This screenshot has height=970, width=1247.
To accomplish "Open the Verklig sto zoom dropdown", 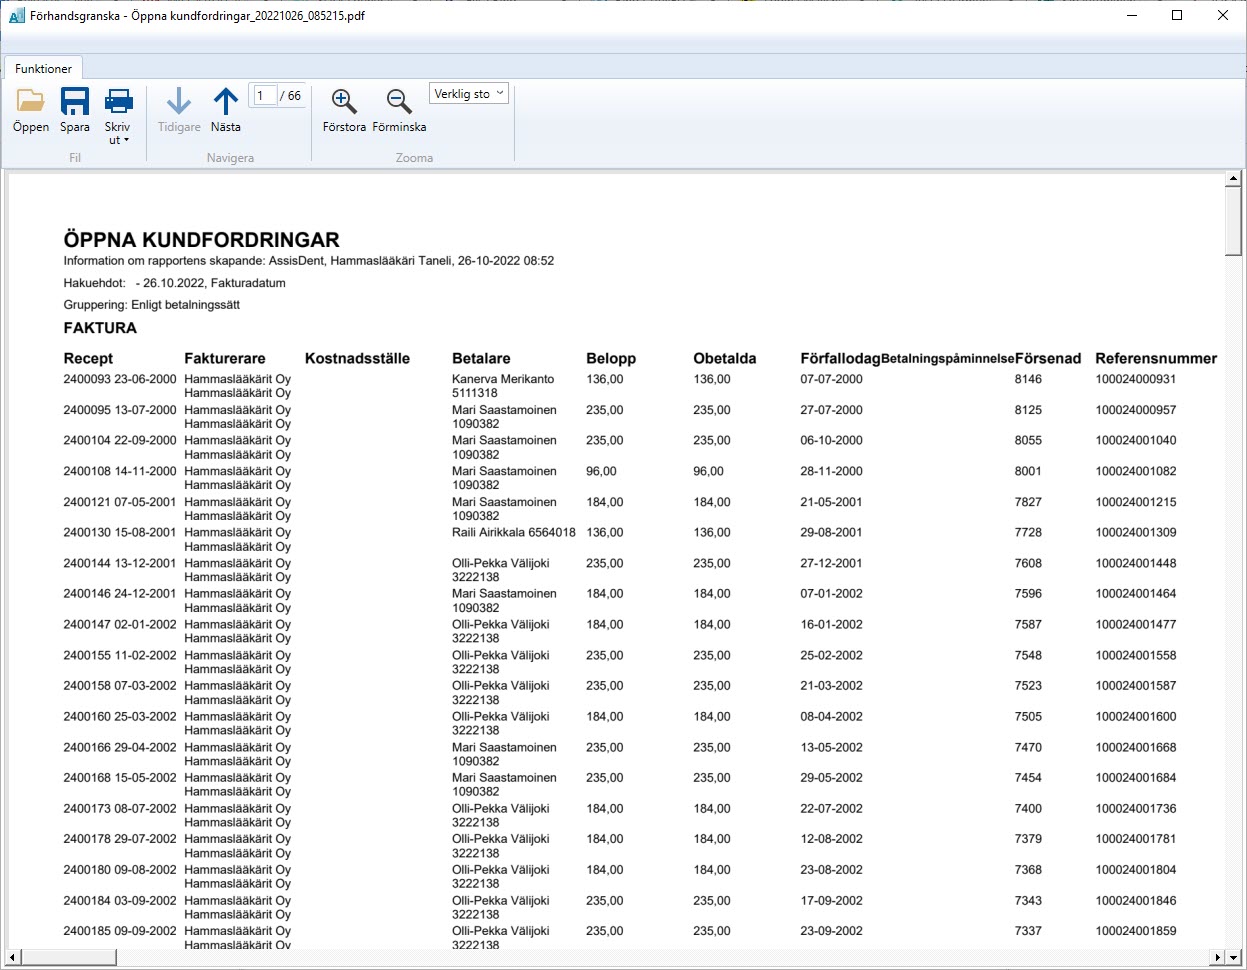I will pyautogui.click(x=469, y=94).
